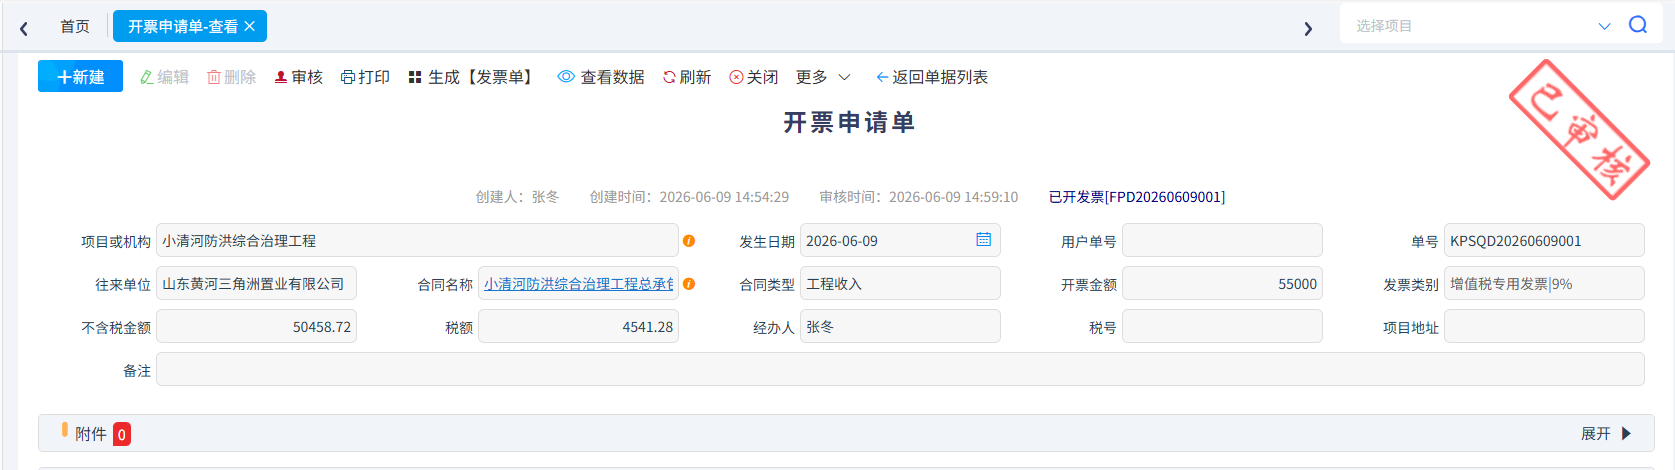Click the 创建人: 张冬 text

point(517,197)
